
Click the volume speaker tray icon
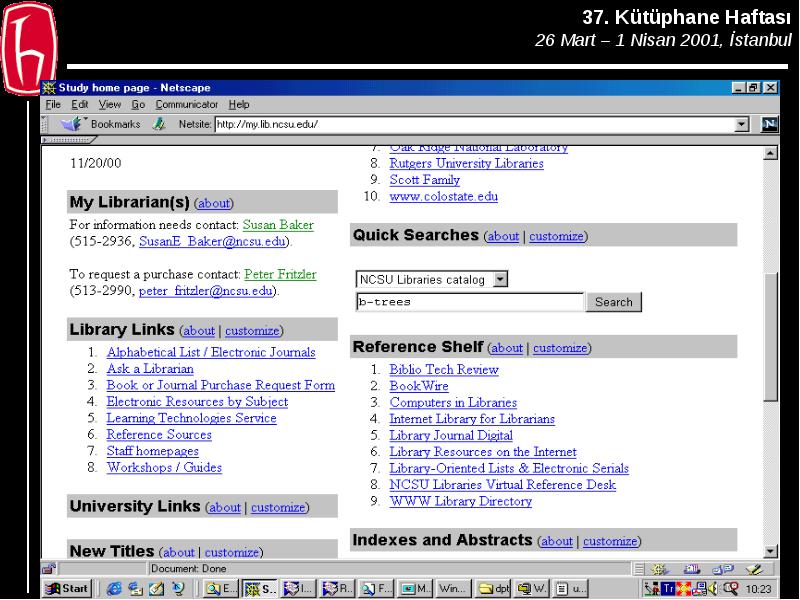coord(713,589)
